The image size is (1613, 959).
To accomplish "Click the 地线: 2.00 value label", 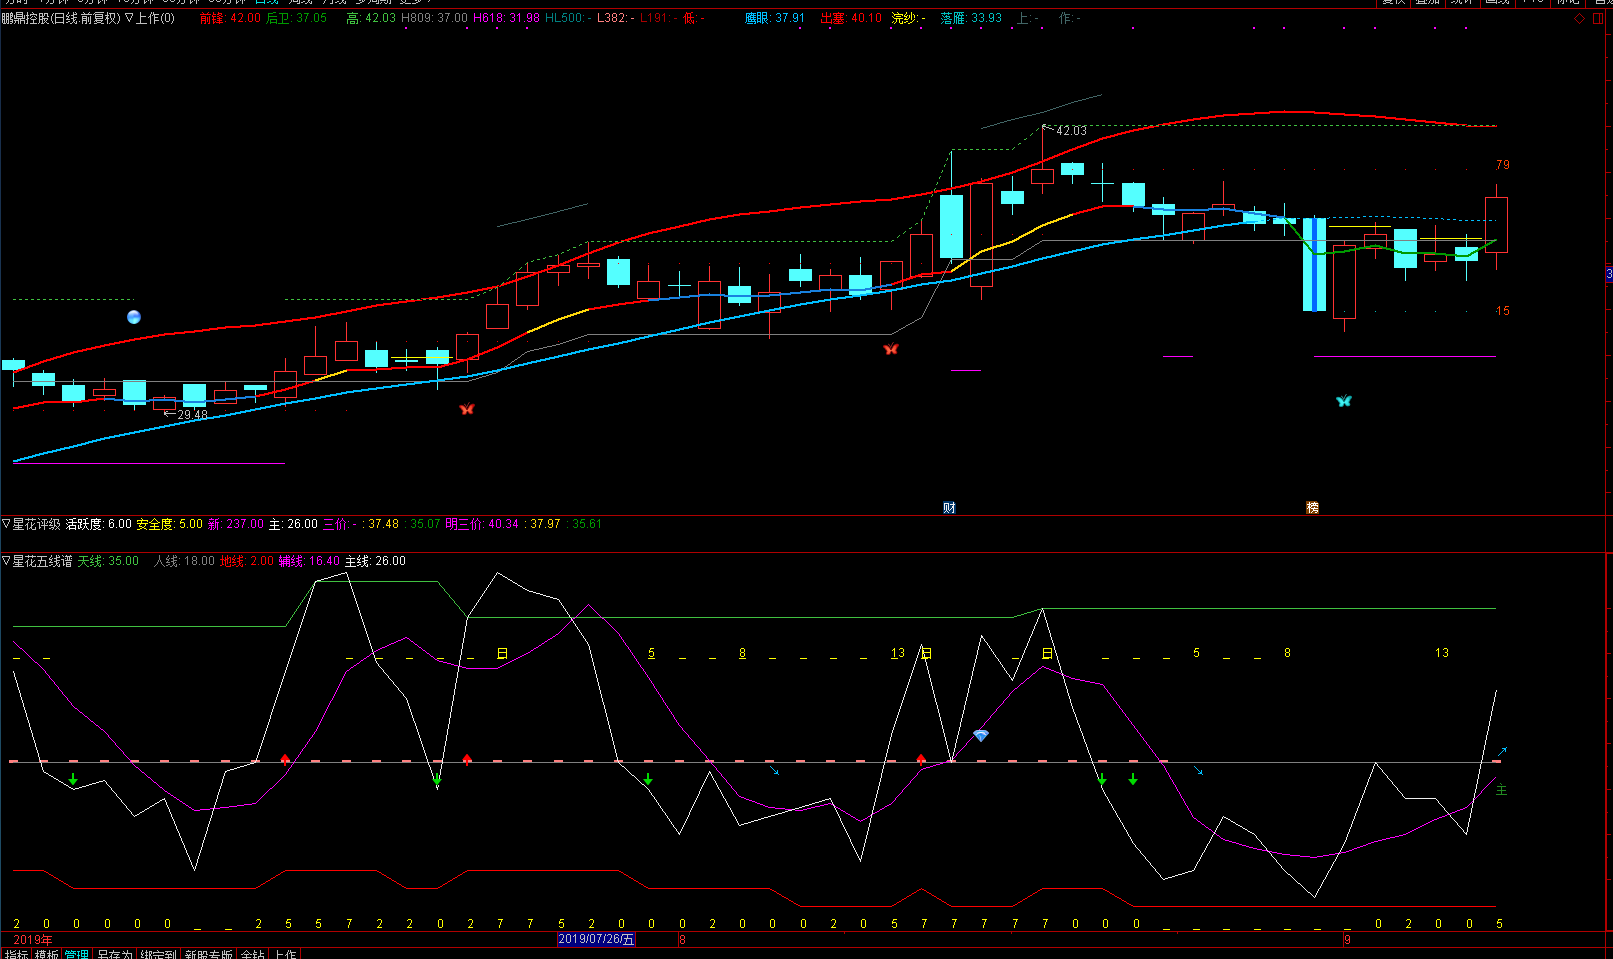I will pos(247,561).
